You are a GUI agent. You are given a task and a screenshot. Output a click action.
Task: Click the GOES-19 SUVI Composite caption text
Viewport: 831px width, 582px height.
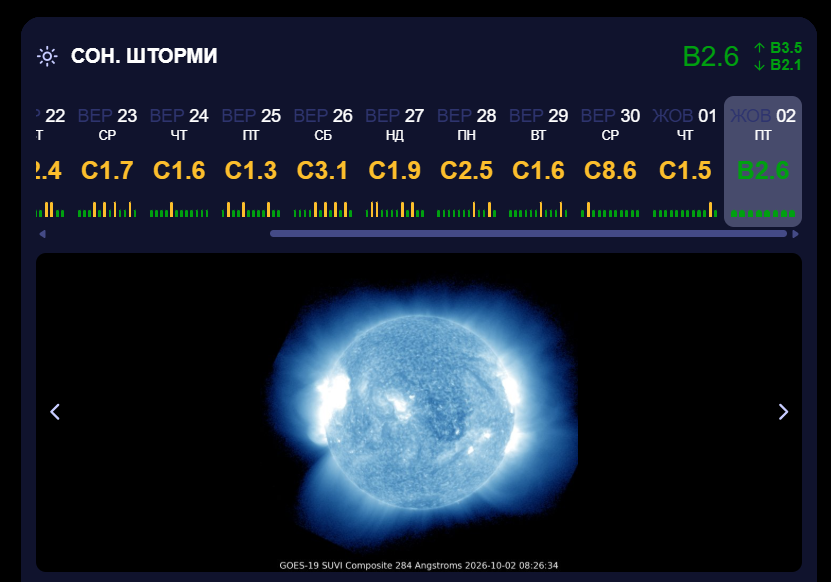click(419, 566)
